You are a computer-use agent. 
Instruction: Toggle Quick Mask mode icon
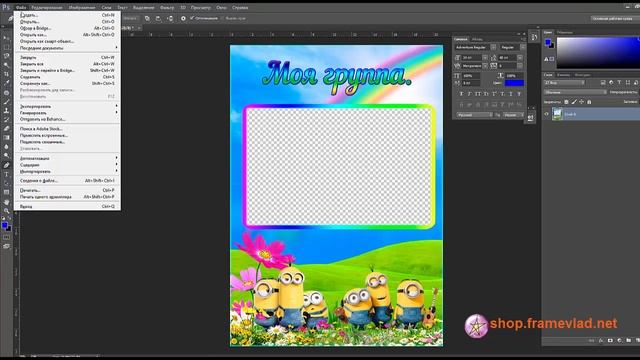coord(6,237)
